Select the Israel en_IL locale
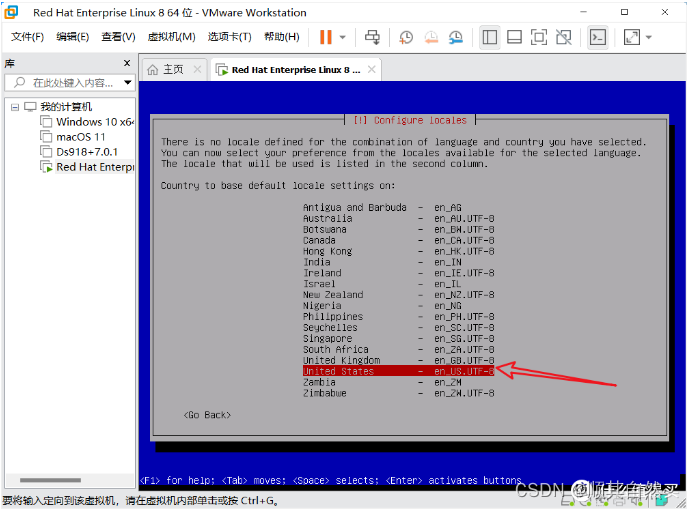 (382, 284)
